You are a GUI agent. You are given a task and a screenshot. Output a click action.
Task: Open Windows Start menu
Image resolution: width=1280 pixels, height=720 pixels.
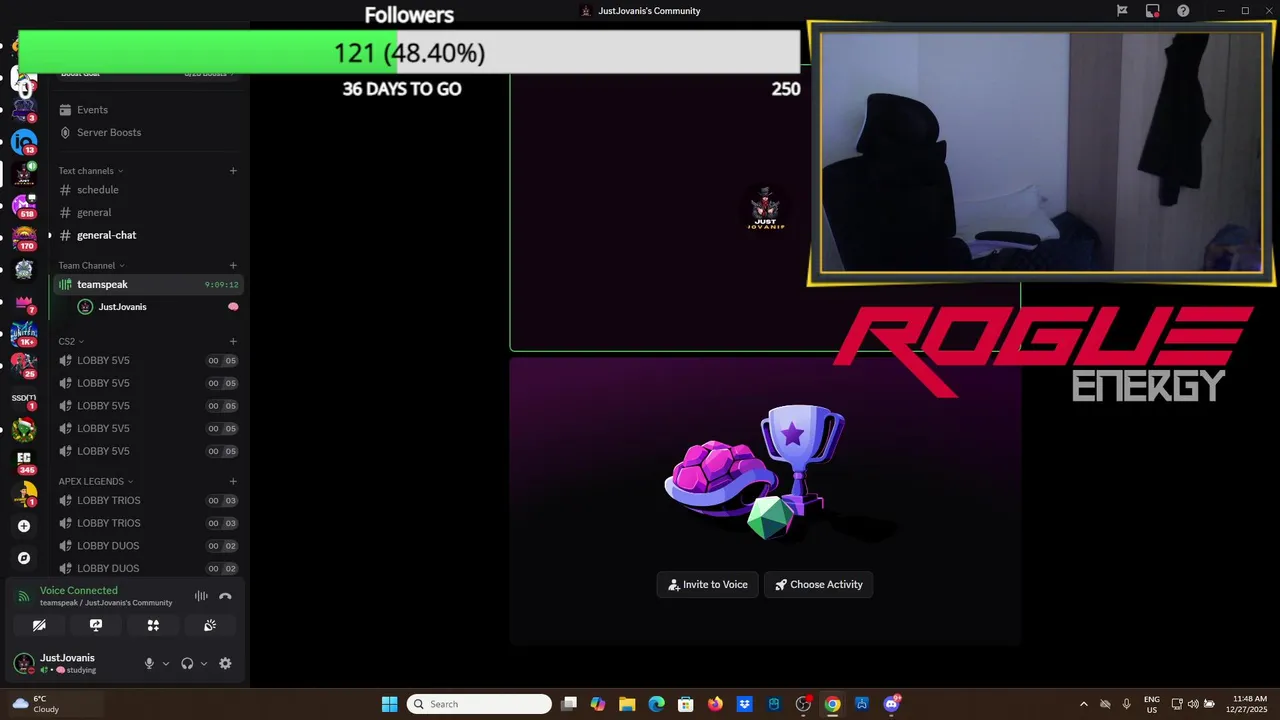[389, 704]
